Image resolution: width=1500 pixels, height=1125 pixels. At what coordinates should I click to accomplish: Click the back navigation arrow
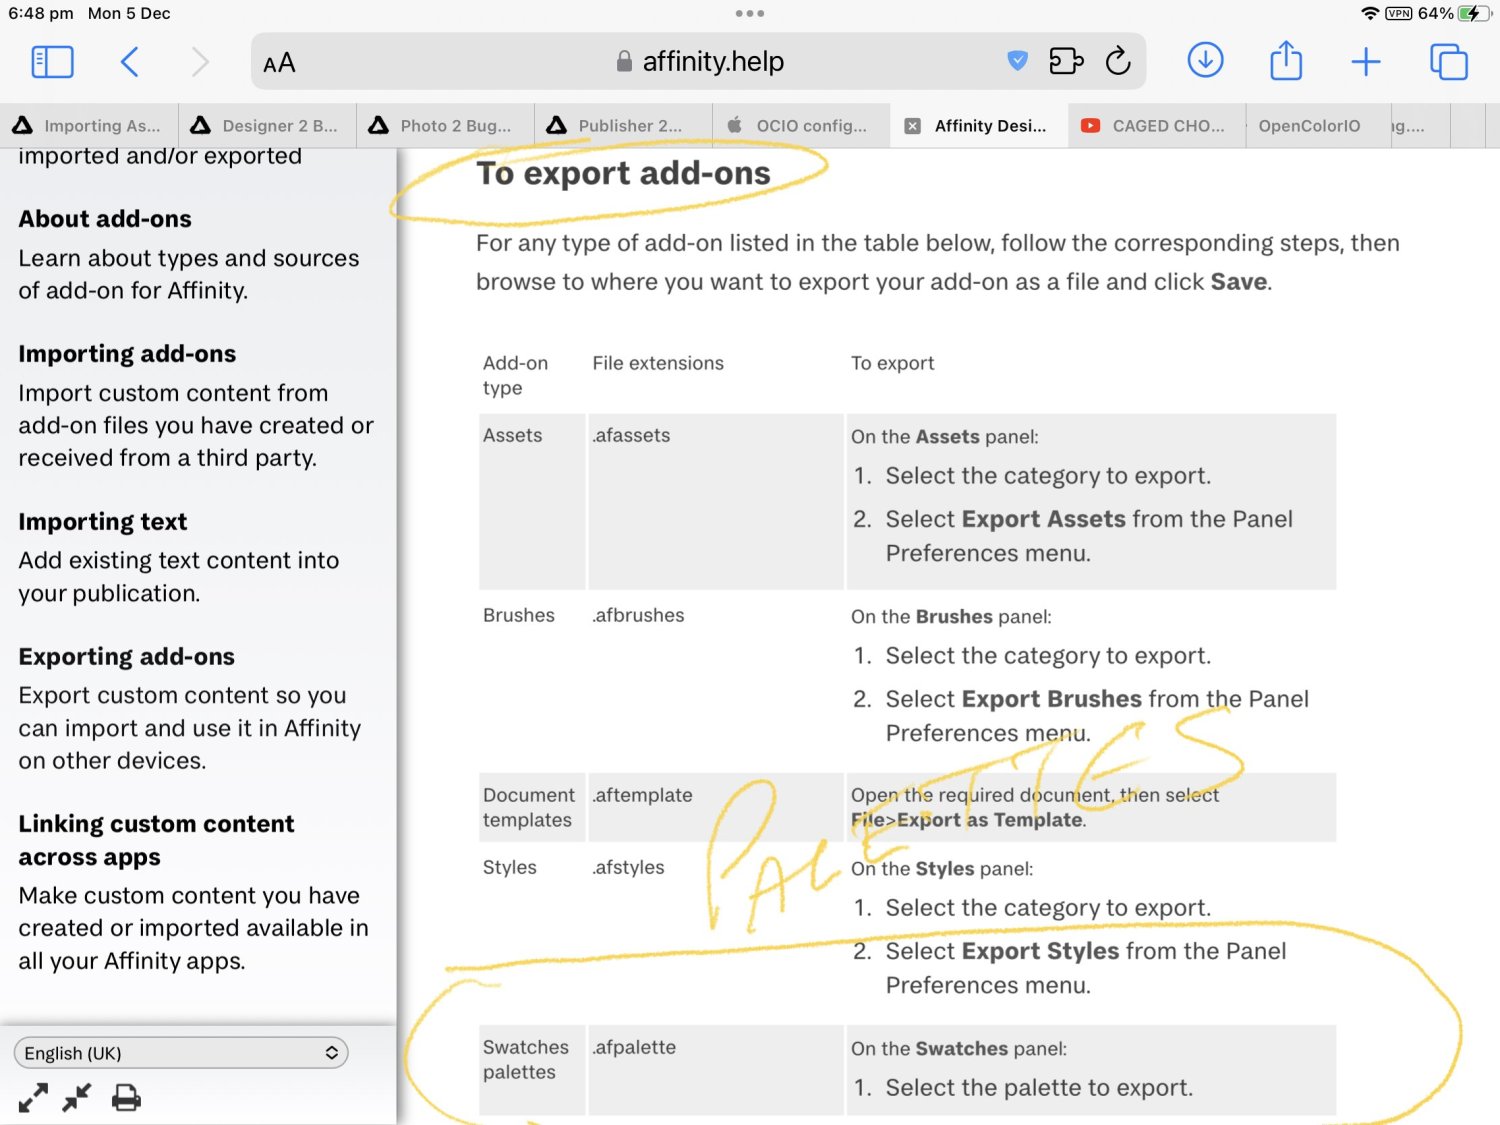129,61
